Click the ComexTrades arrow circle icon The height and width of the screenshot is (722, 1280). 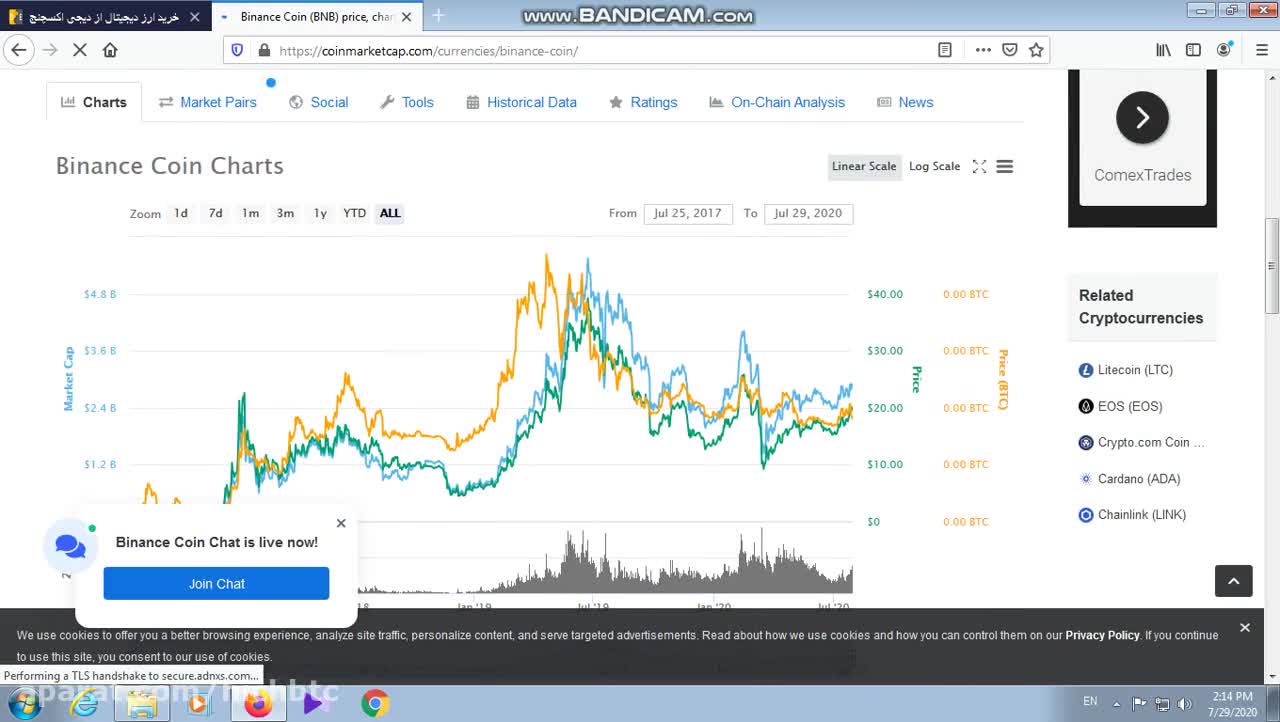(x=1142, y=118)
